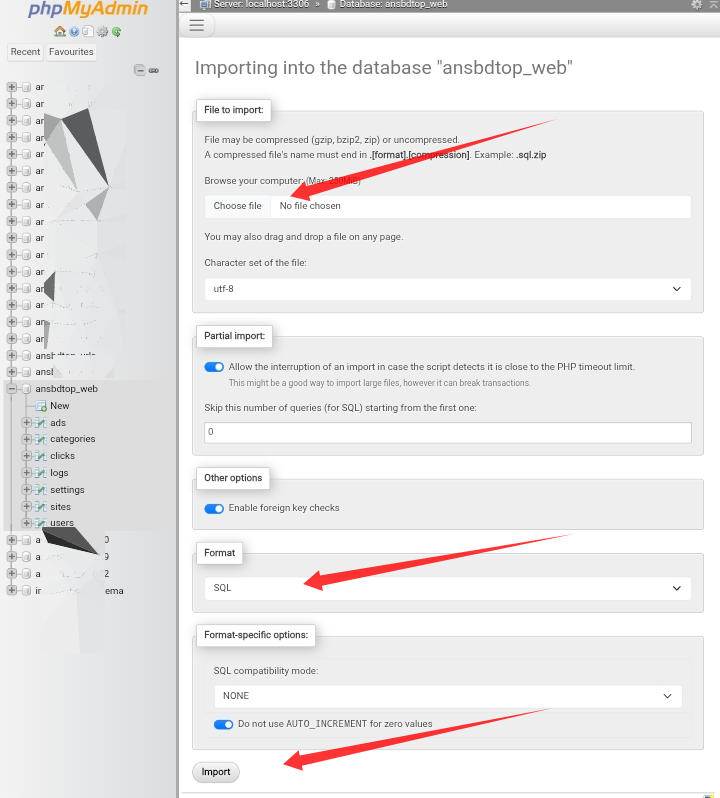Expand the SQL compatibility mode dropdown
This screenshot has height=798, width=720.
pyautogui.click(x=447, y=696)
